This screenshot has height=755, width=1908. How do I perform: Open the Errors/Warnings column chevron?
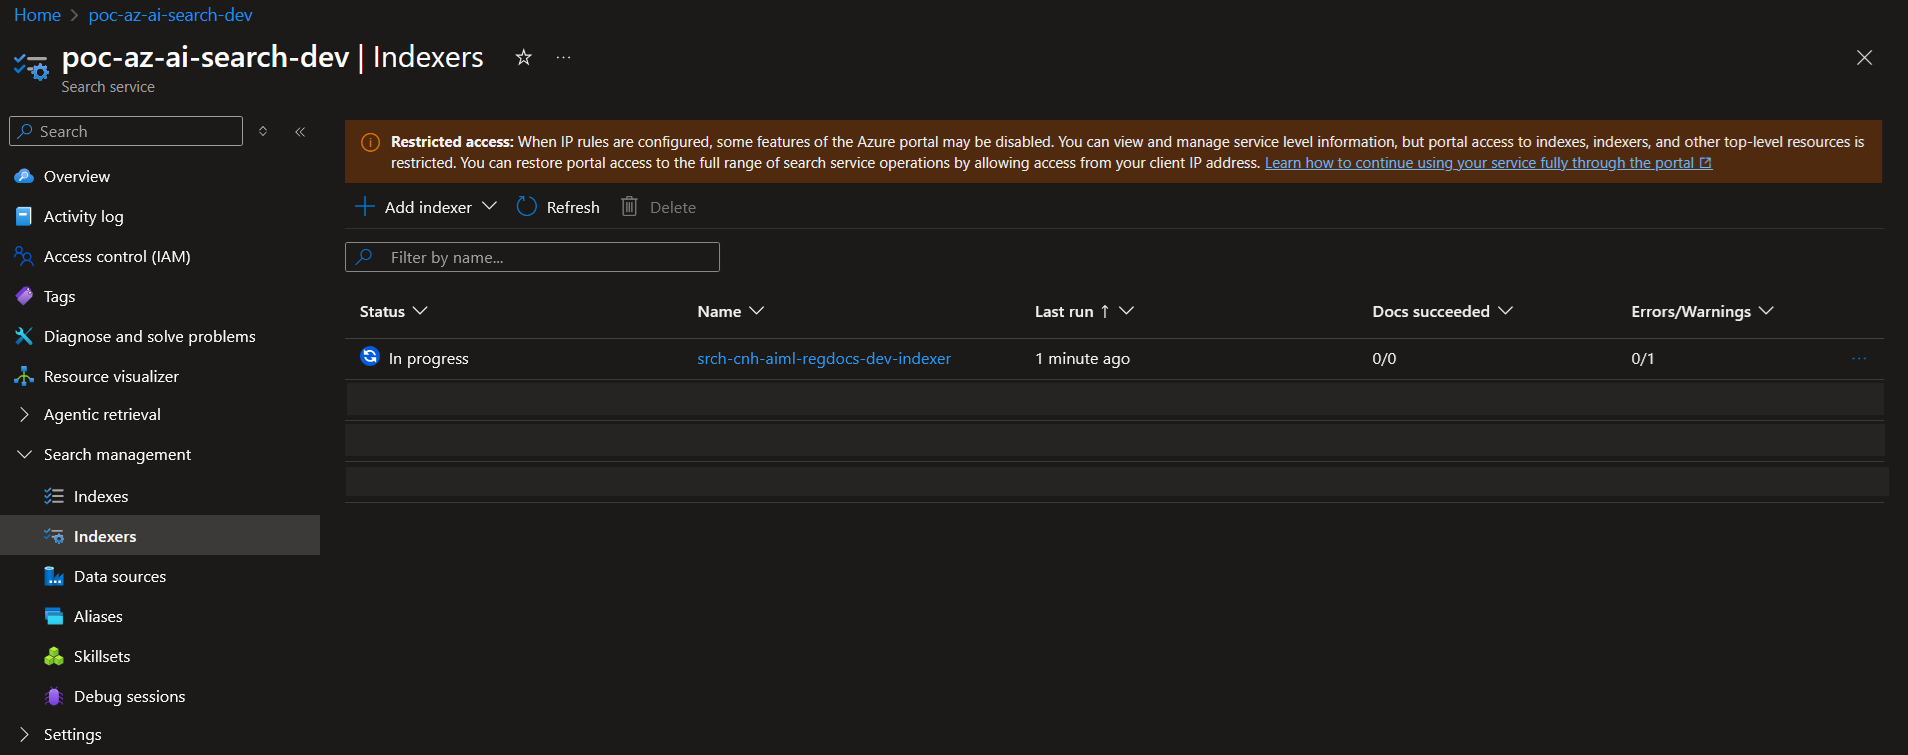[1766, 311]
